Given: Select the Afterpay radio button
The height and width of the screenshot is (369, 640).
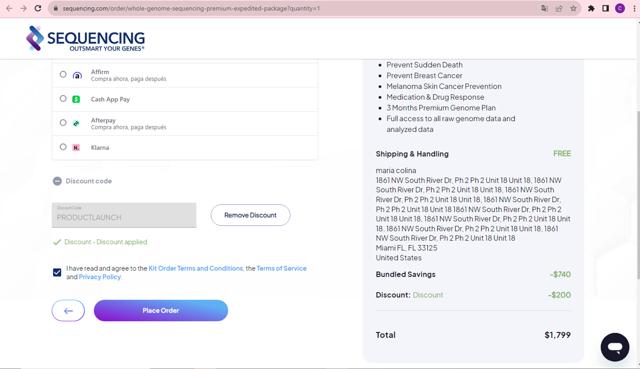Looking at the screenshot, I should click(x=63, y=122).
